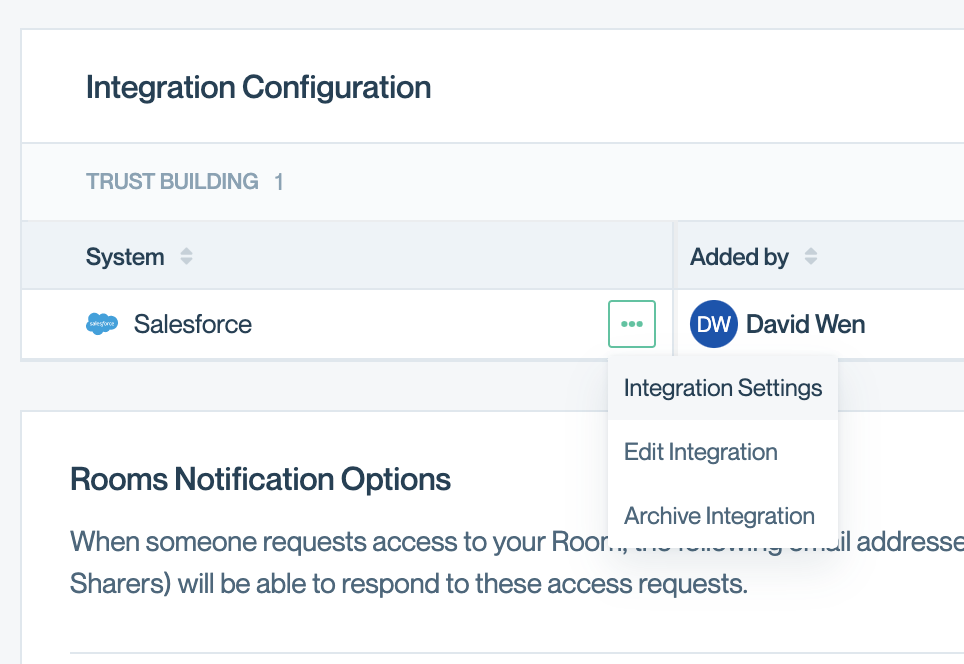Click the Salesforce cloud logo icon
Screen dimensions: 964x664
(102, 324)
